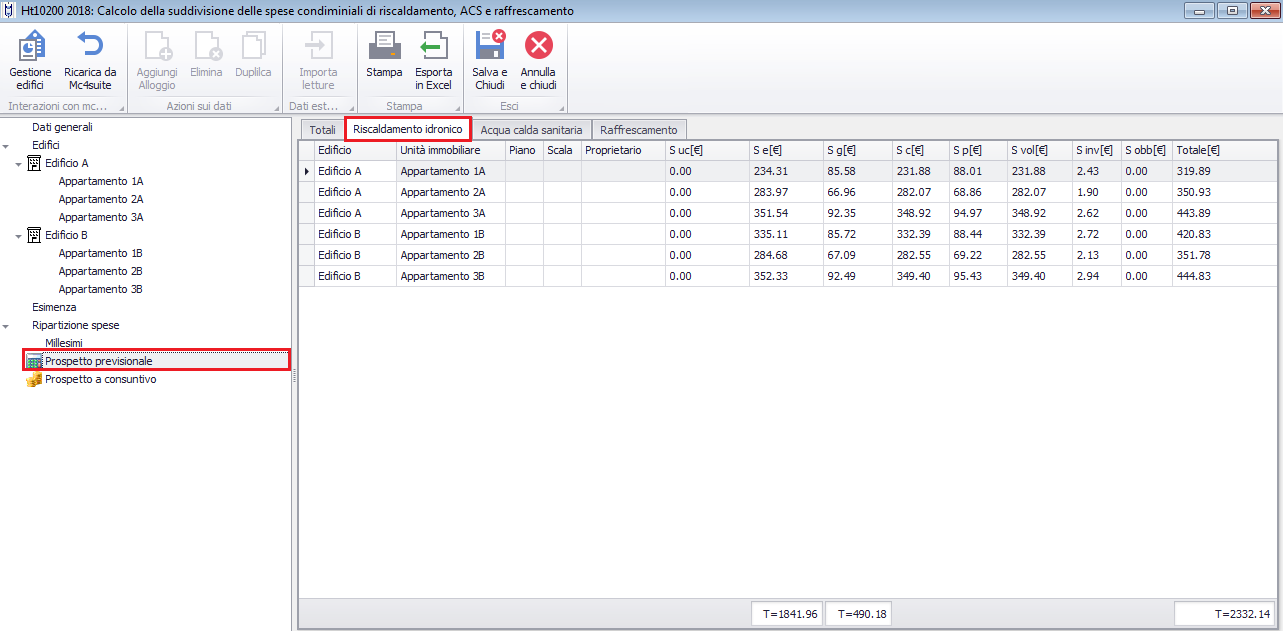Click the Stampa printer icon
Image resolution: width=1283 pixels, height=631 pixels.
(384, 47)
